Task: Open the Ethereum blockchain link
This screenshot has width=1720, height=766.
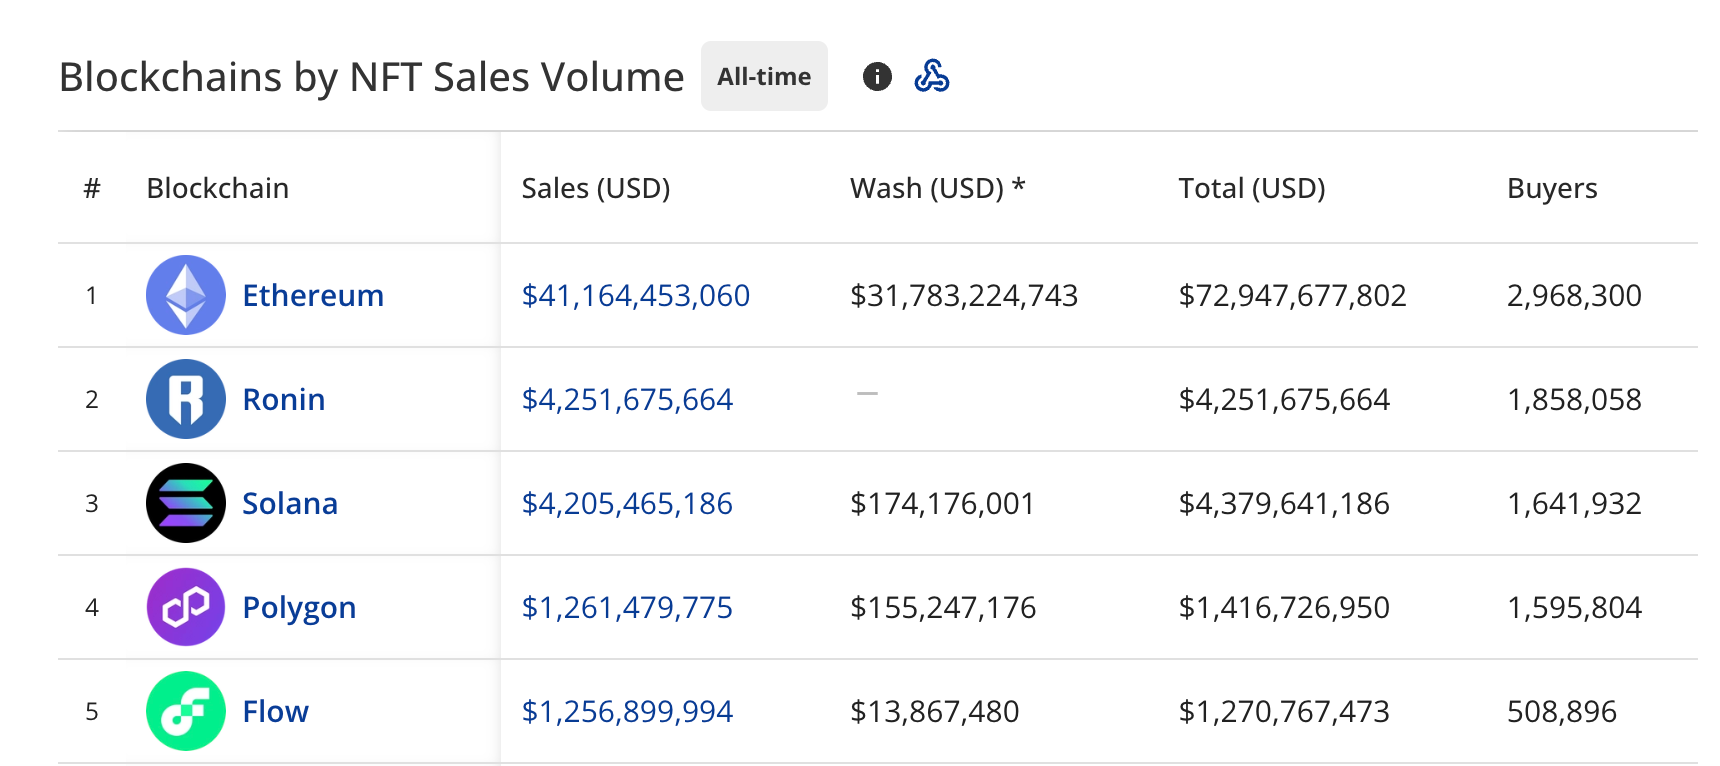Action: pyautogui.click(x=313, y=295)
